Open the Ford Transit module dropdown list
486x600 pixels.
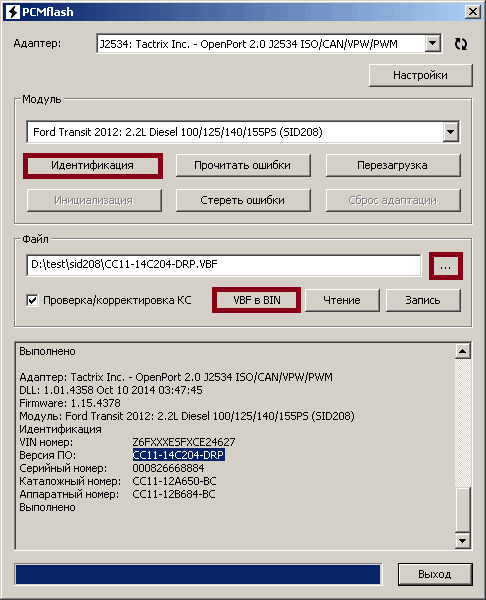(451, 132)
